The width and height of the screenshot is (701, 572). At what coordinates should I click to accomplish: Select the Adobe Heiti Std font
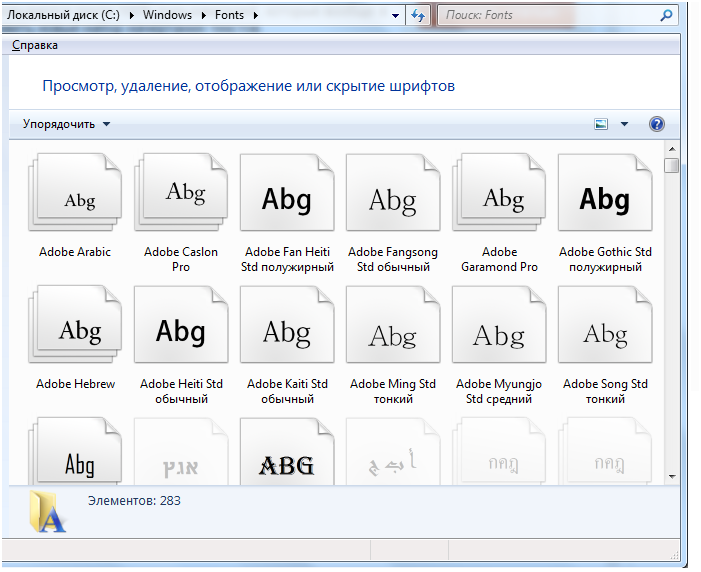(181, 330)
